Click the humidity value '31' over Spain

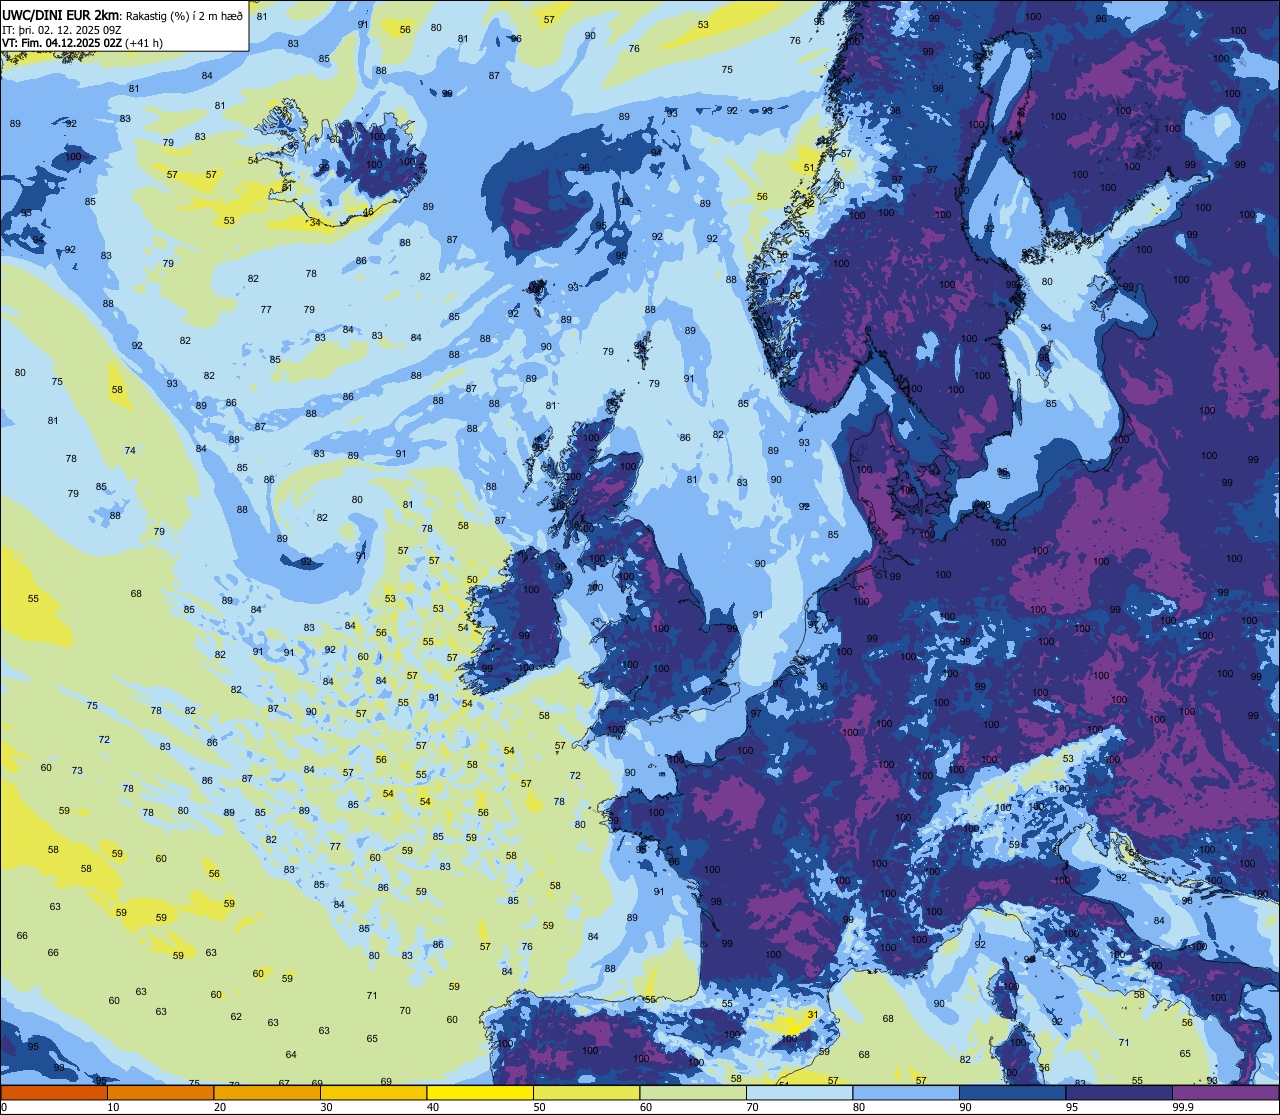[813, 1014]
